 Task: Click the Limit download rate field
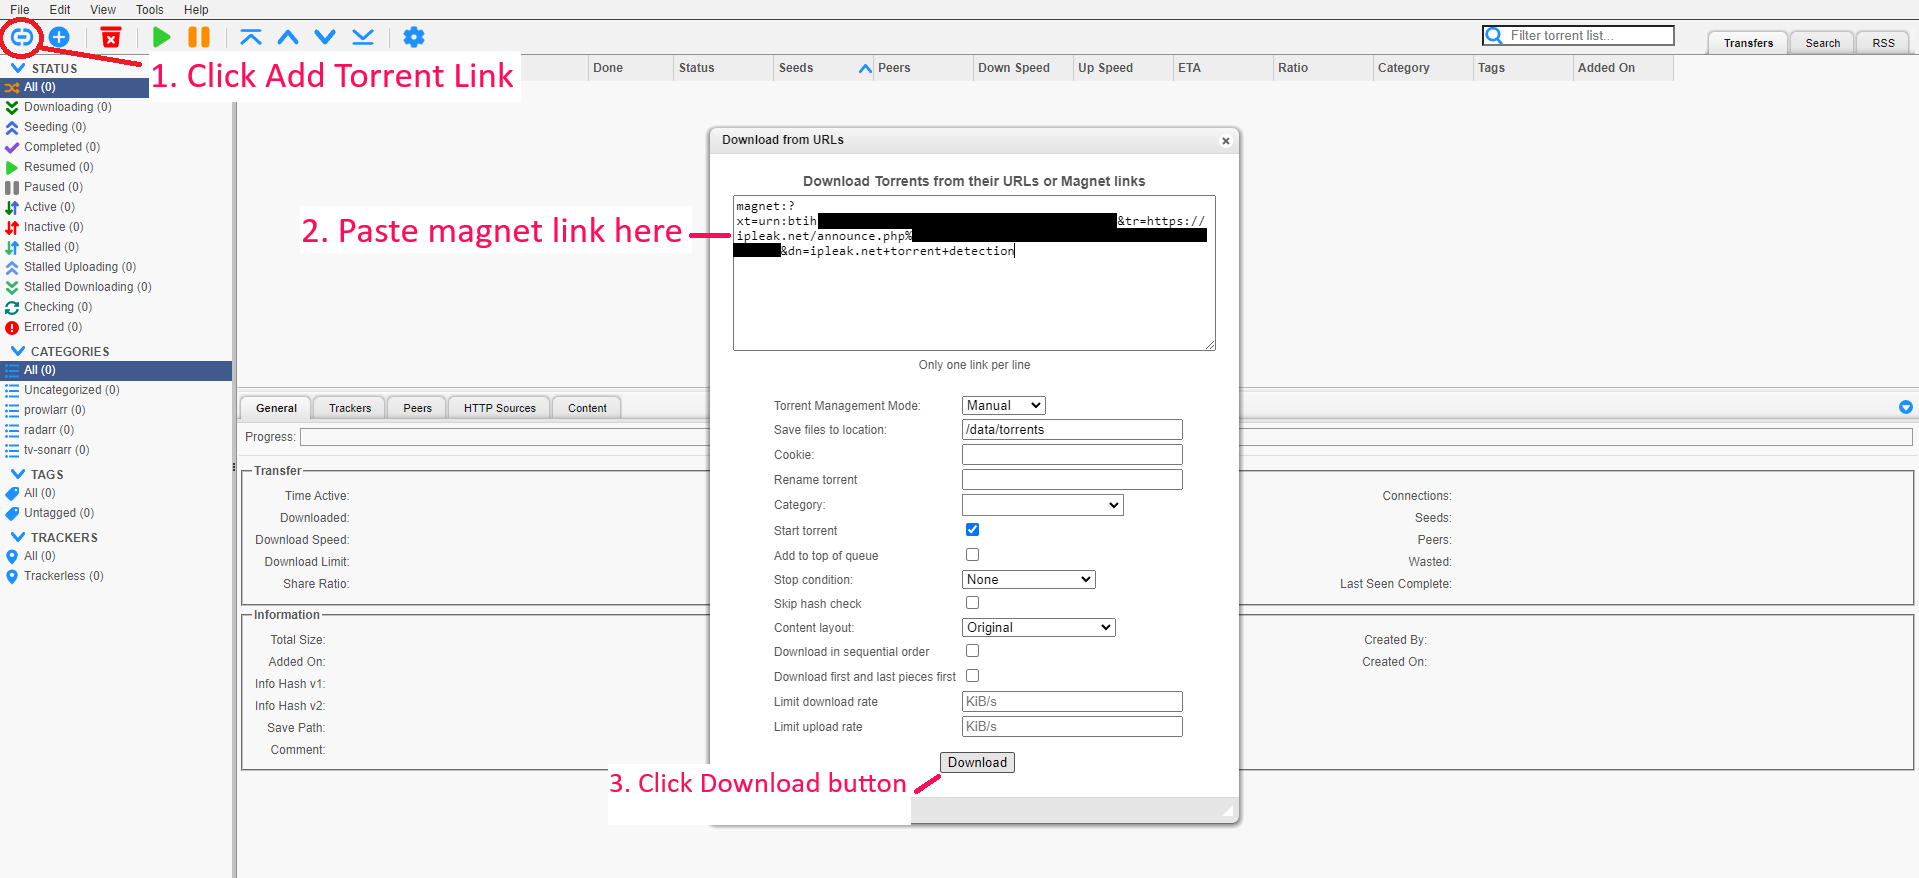tap(1072, 702)
